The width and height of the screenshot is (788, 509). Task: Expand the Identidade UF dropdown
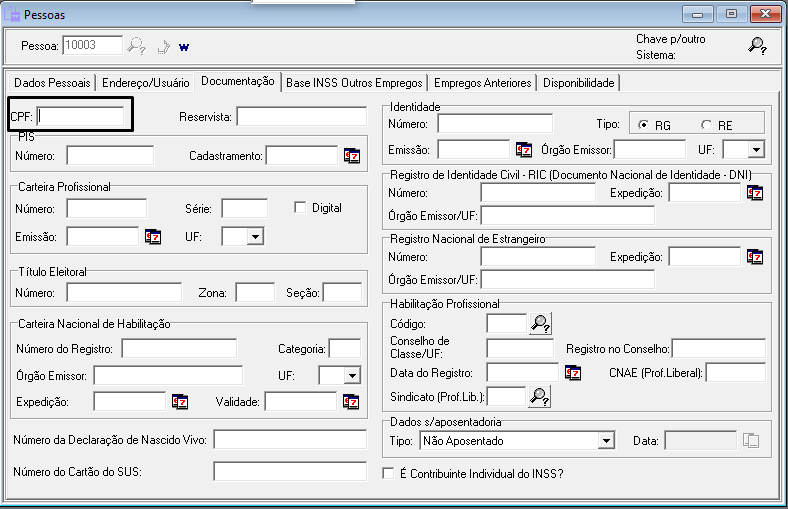pyautogui.click(x=755, y=150)
